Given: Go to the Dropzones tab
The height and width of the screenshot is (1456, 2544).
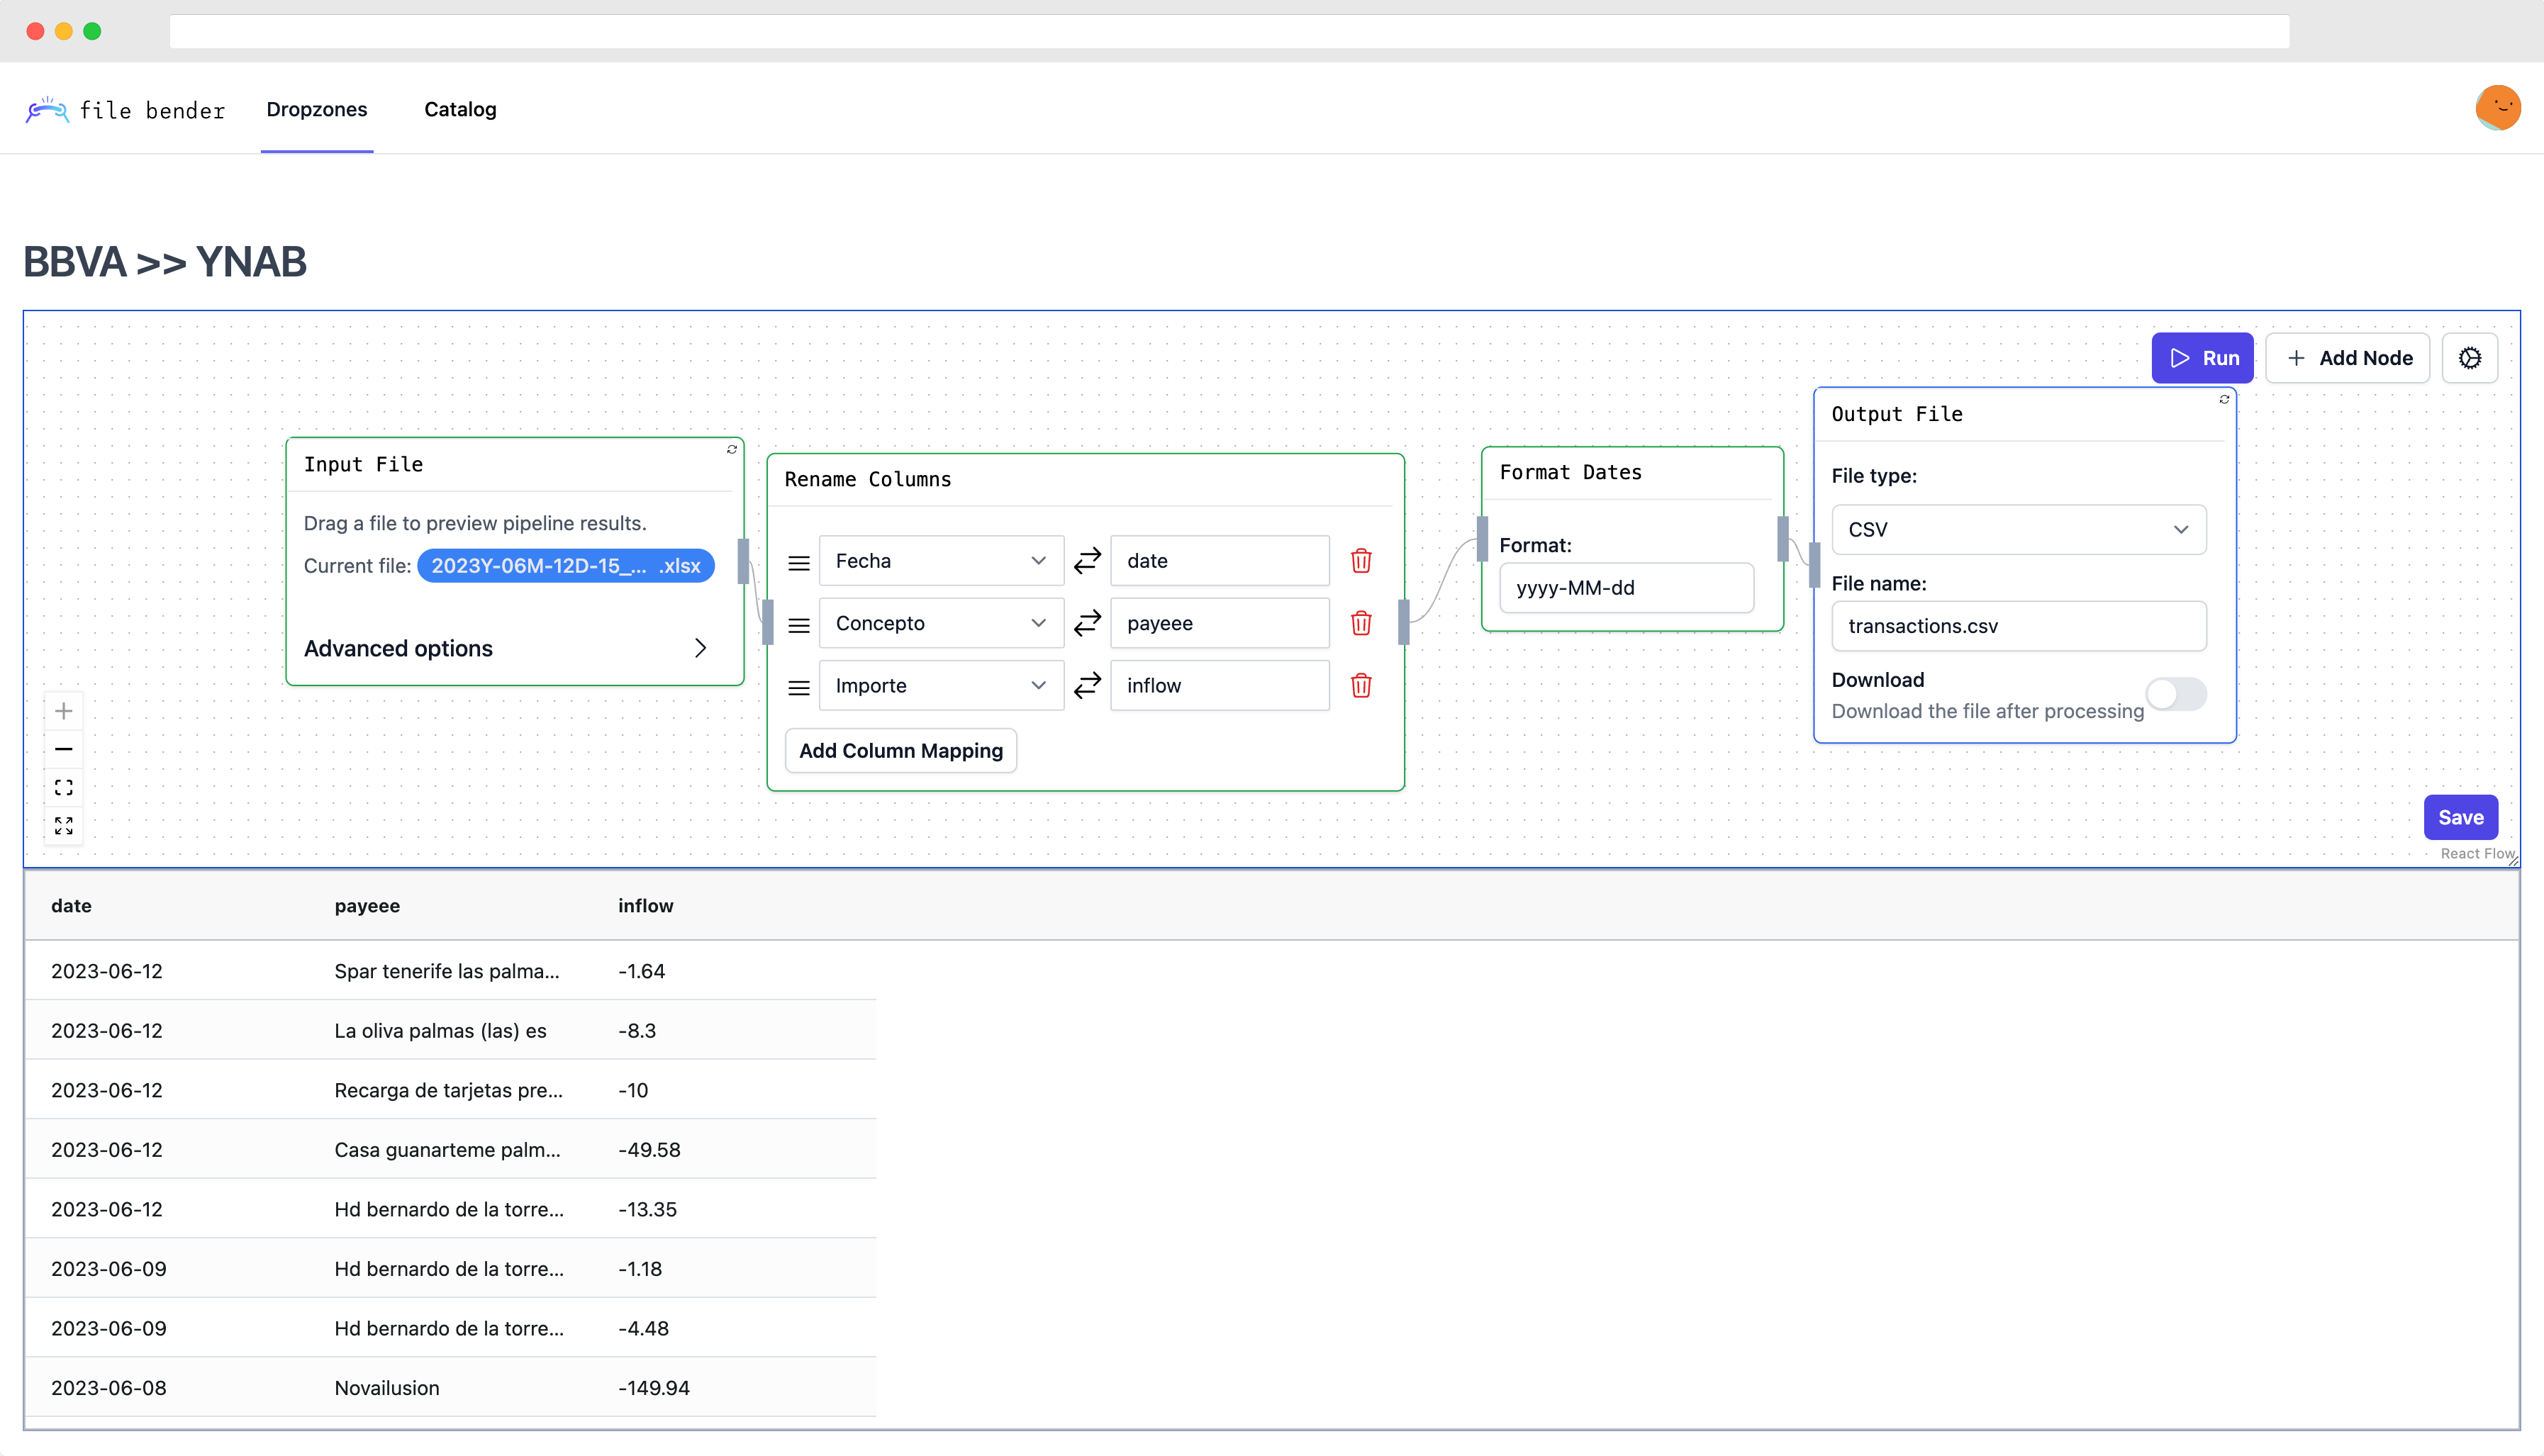Looking at the screenshot, I should click(316, 109).
